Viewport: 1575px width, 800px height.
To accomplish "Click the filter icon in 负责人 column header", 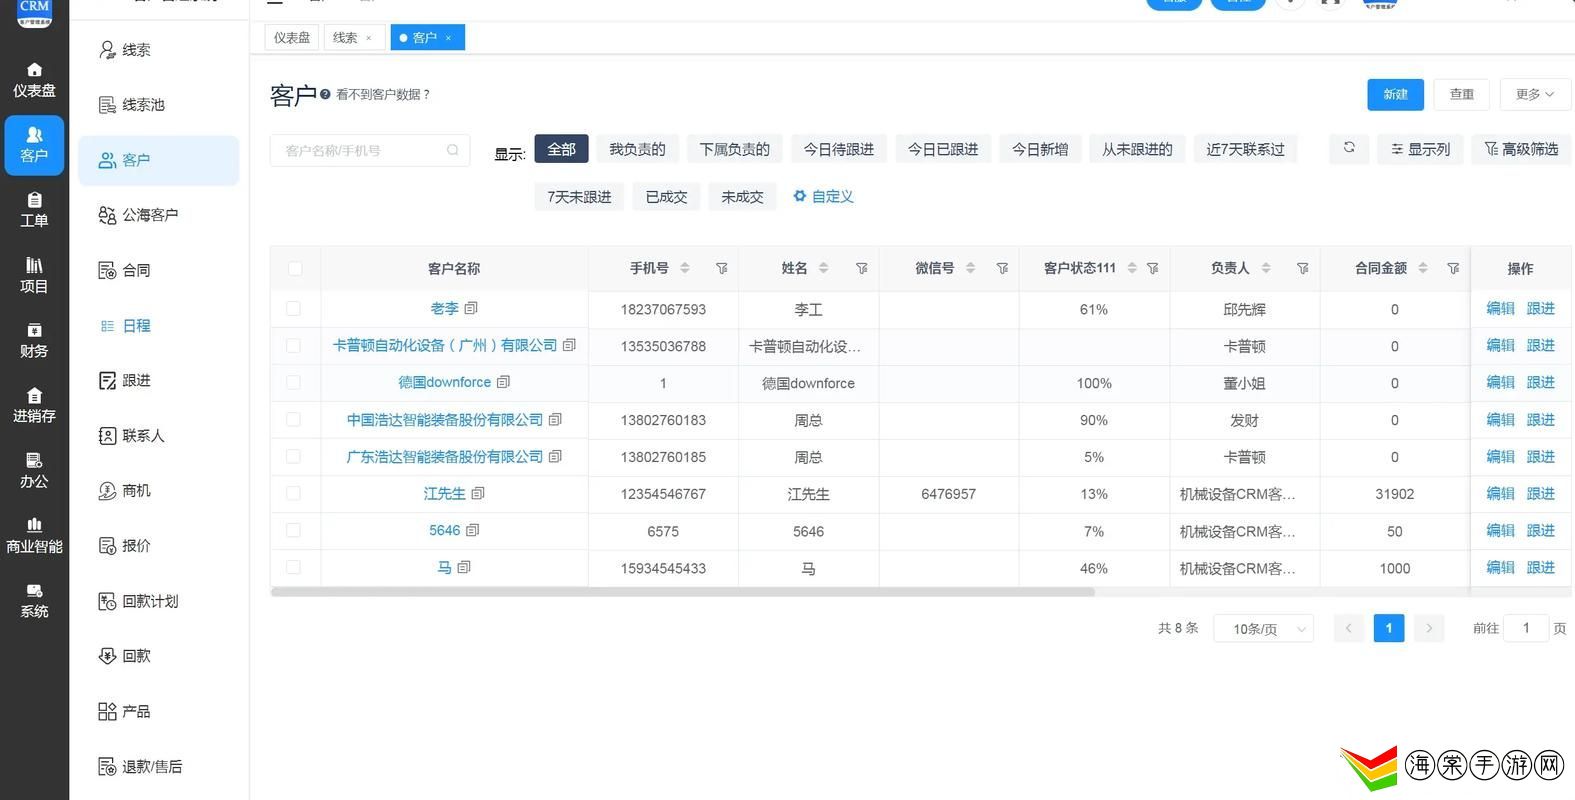I will pos(1302,268).
